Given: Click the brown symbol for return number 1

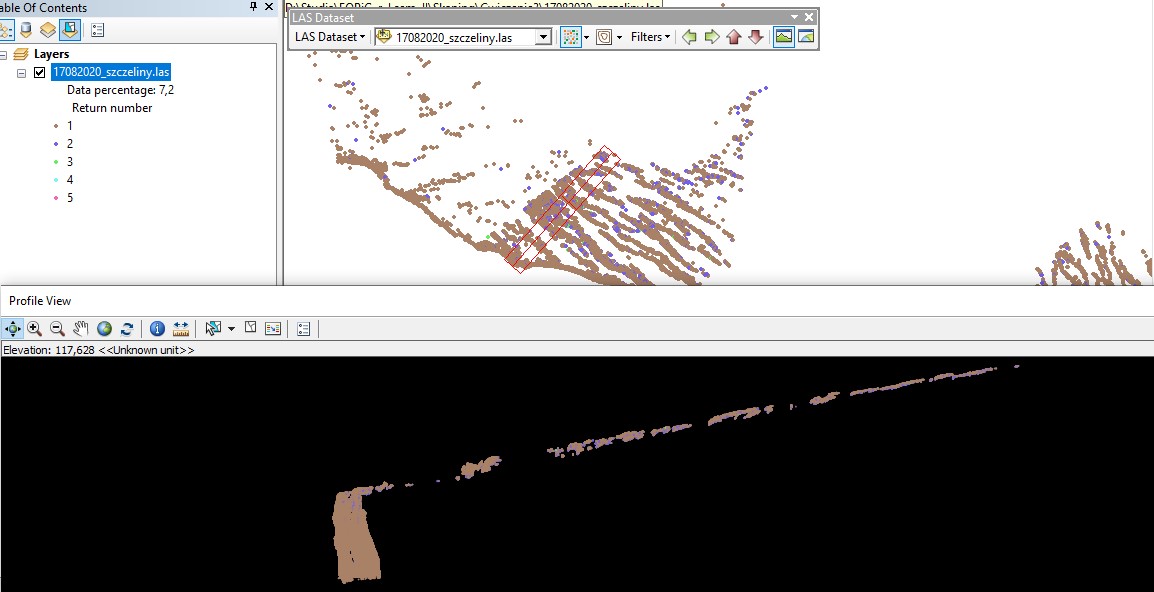Looking at the screenshot, I should click(x=55, y=126).
